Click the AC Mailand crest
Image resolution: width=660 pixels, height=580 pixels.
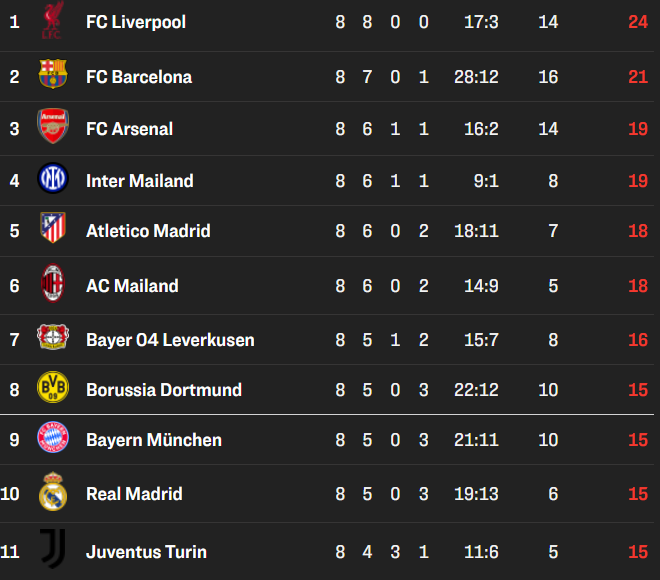tap(53, 283)
